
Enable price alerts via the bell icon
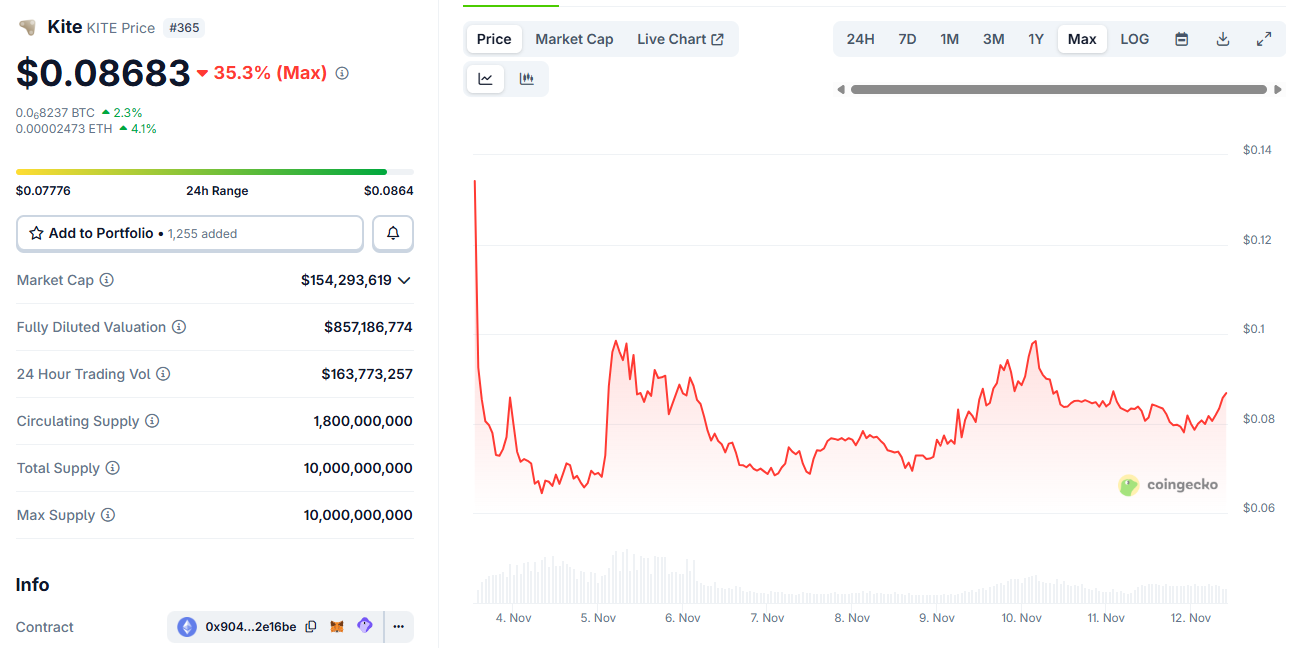click(x=392, y=233)
